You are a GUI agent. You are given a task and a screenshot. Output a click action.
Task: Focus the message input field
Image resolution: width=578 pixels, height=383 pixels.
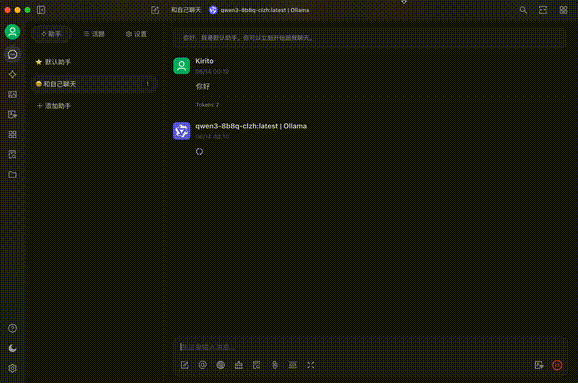[370, 347]
